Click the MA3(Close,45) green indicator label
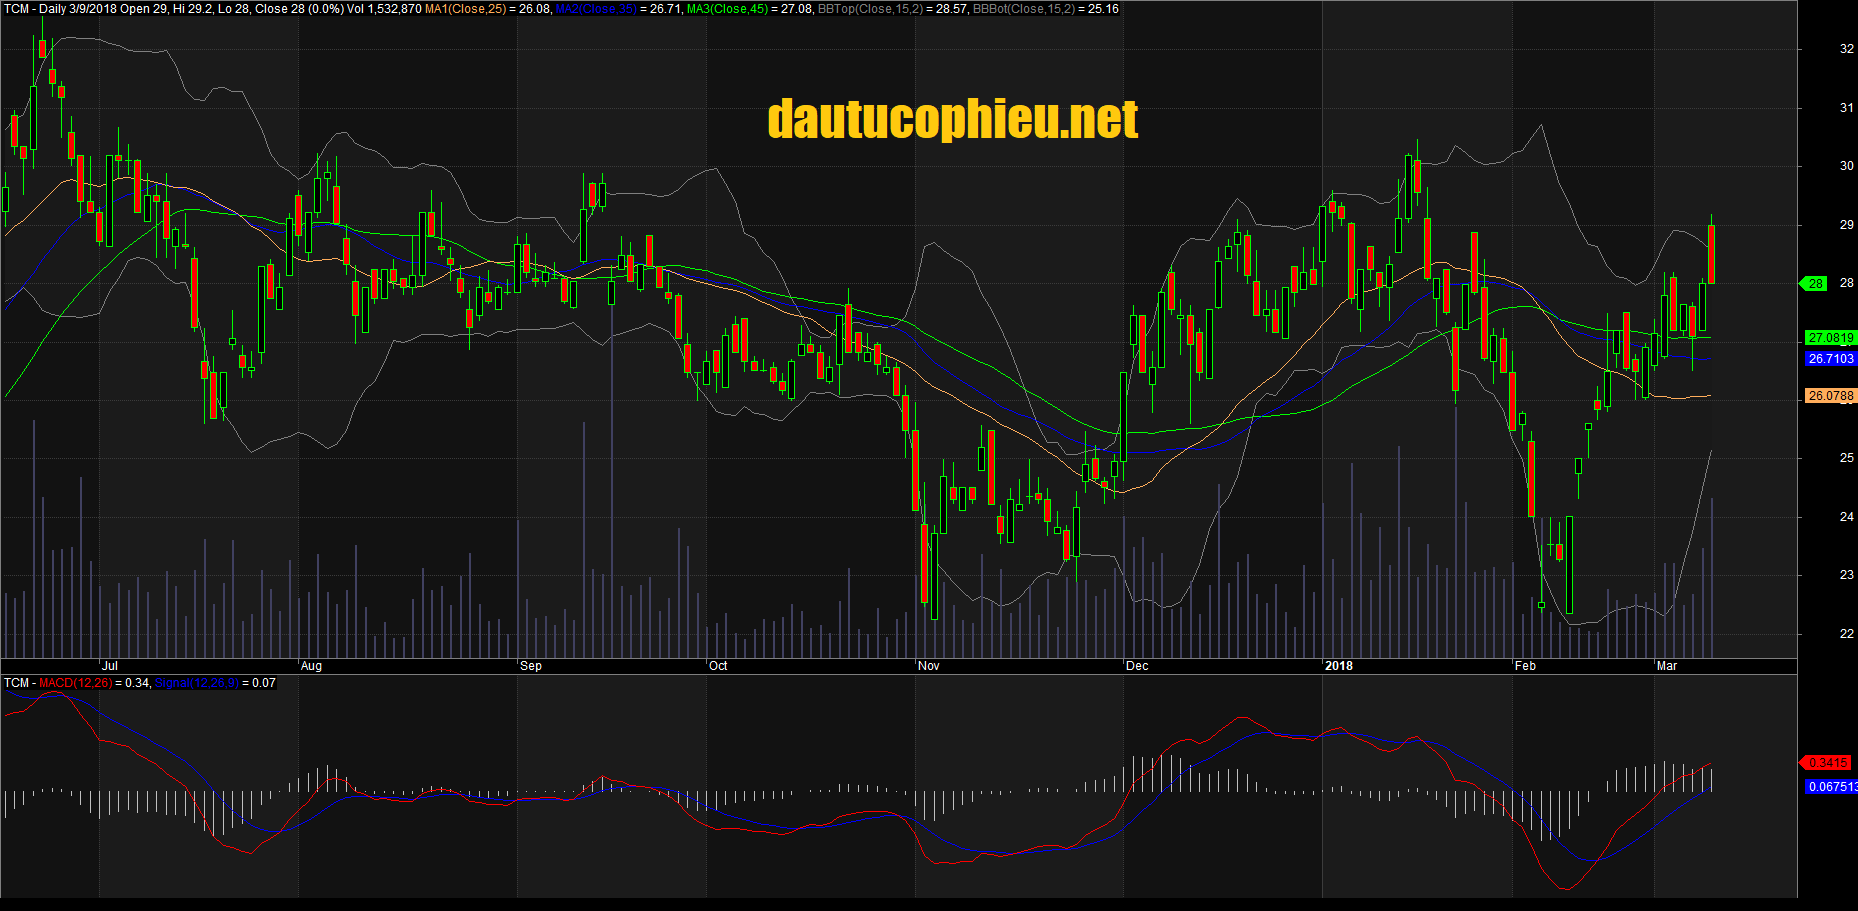 click(x=728, y=9)
